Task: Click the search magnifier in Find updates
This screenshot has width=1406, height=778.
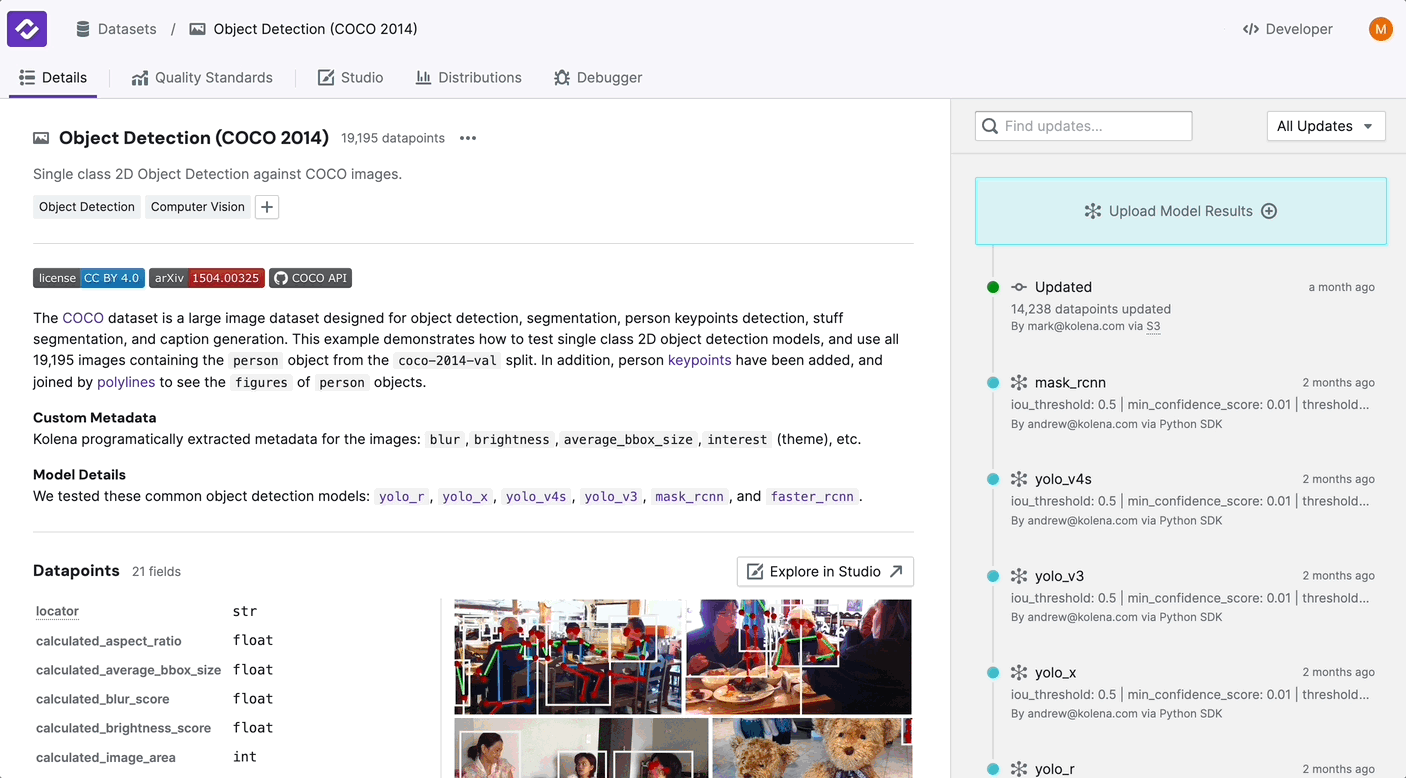Action: coord(990,126)
